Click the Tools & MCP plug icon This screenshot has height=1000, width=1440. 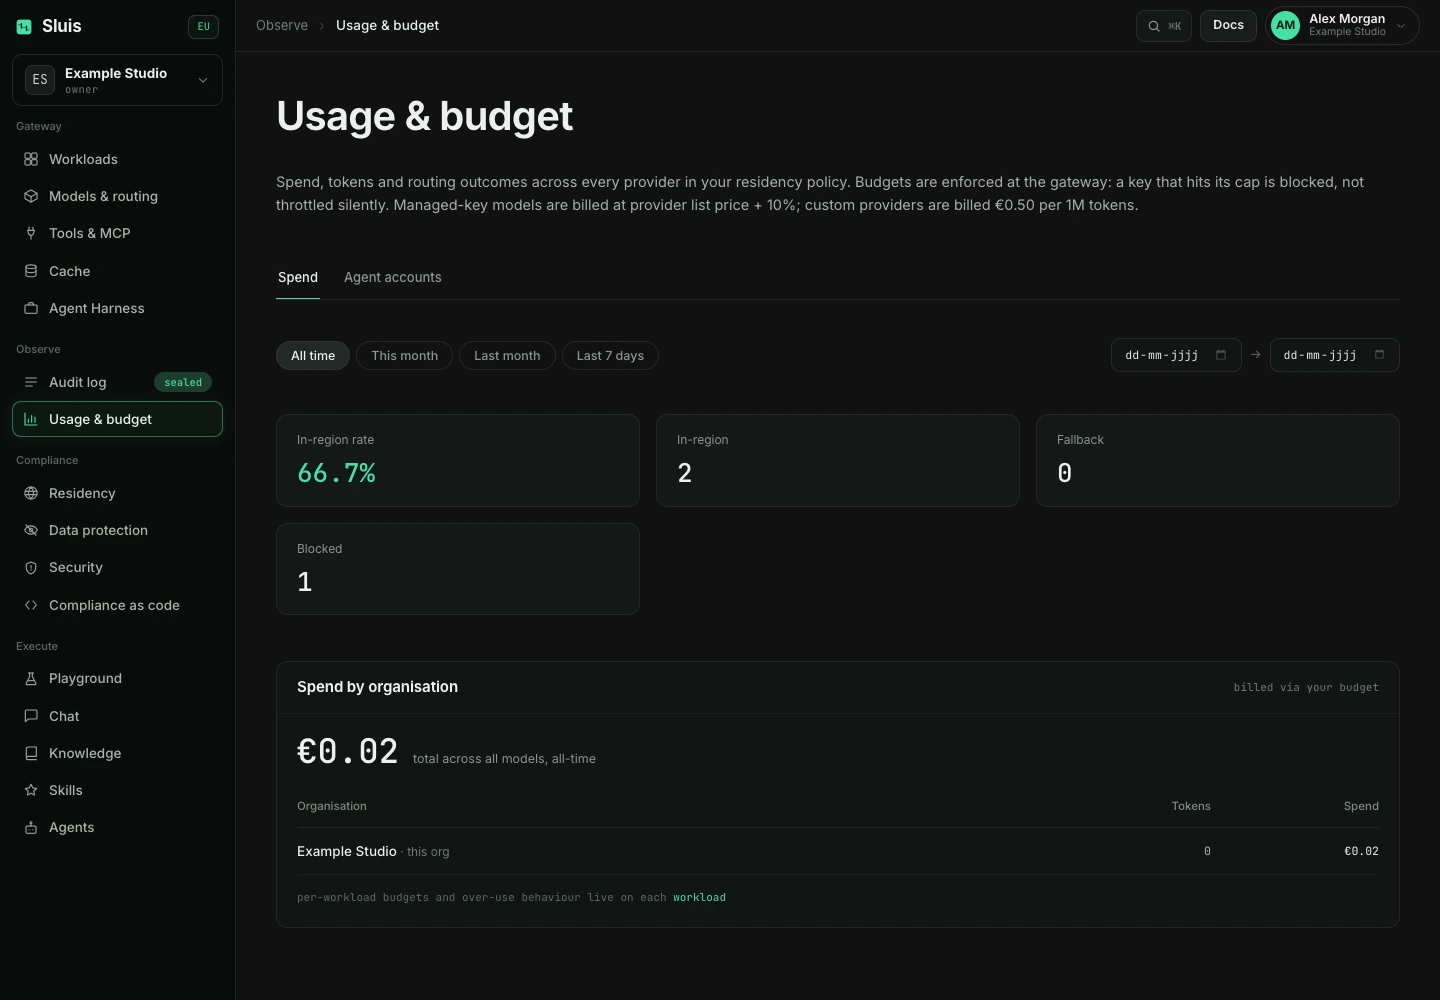tap(31, 233)
